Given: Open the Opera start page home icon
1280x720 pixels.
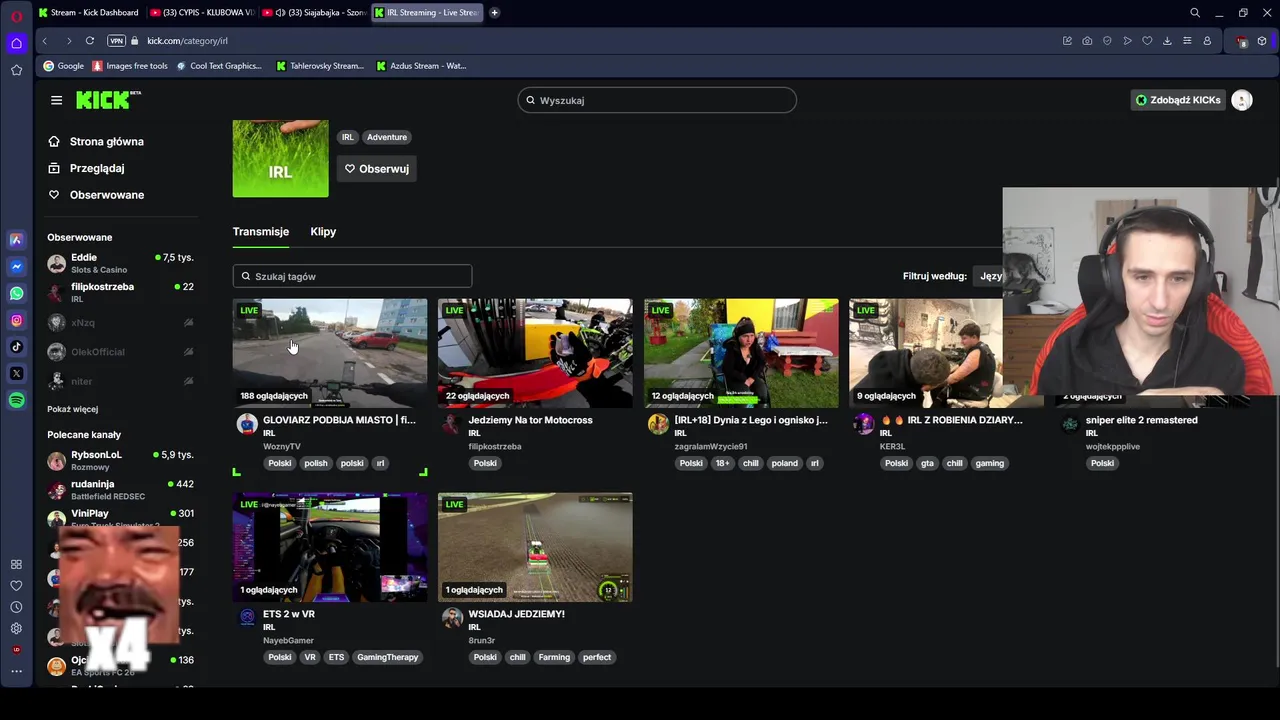Looking at the screenshot, I should 16,43.
